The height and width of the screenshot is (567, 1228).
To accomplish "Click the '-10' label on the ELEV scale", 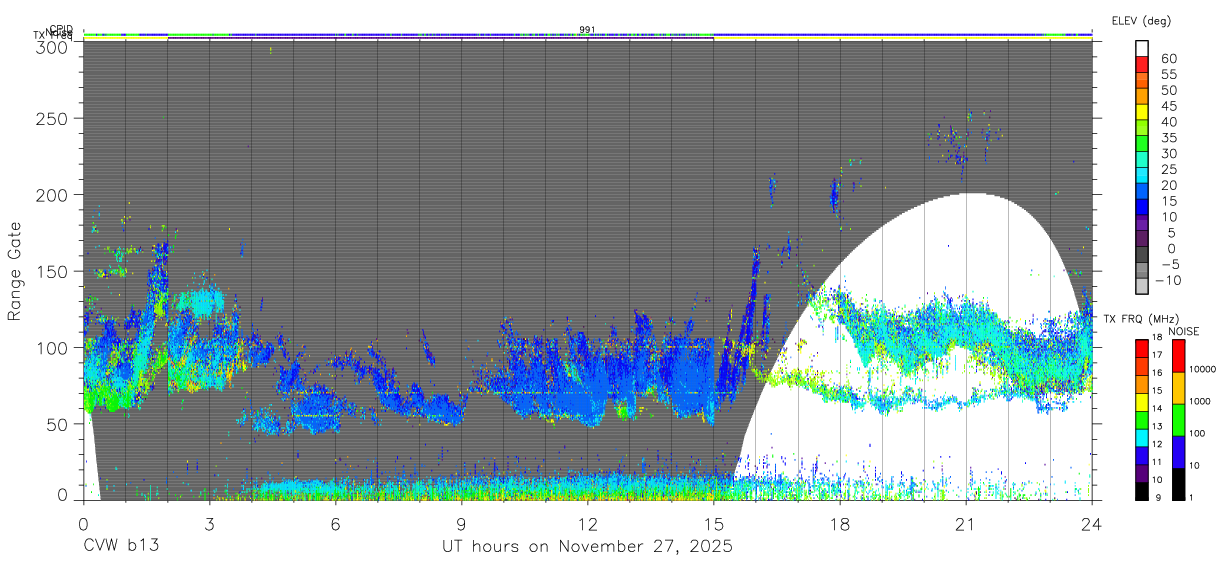I will point(1166,280).
